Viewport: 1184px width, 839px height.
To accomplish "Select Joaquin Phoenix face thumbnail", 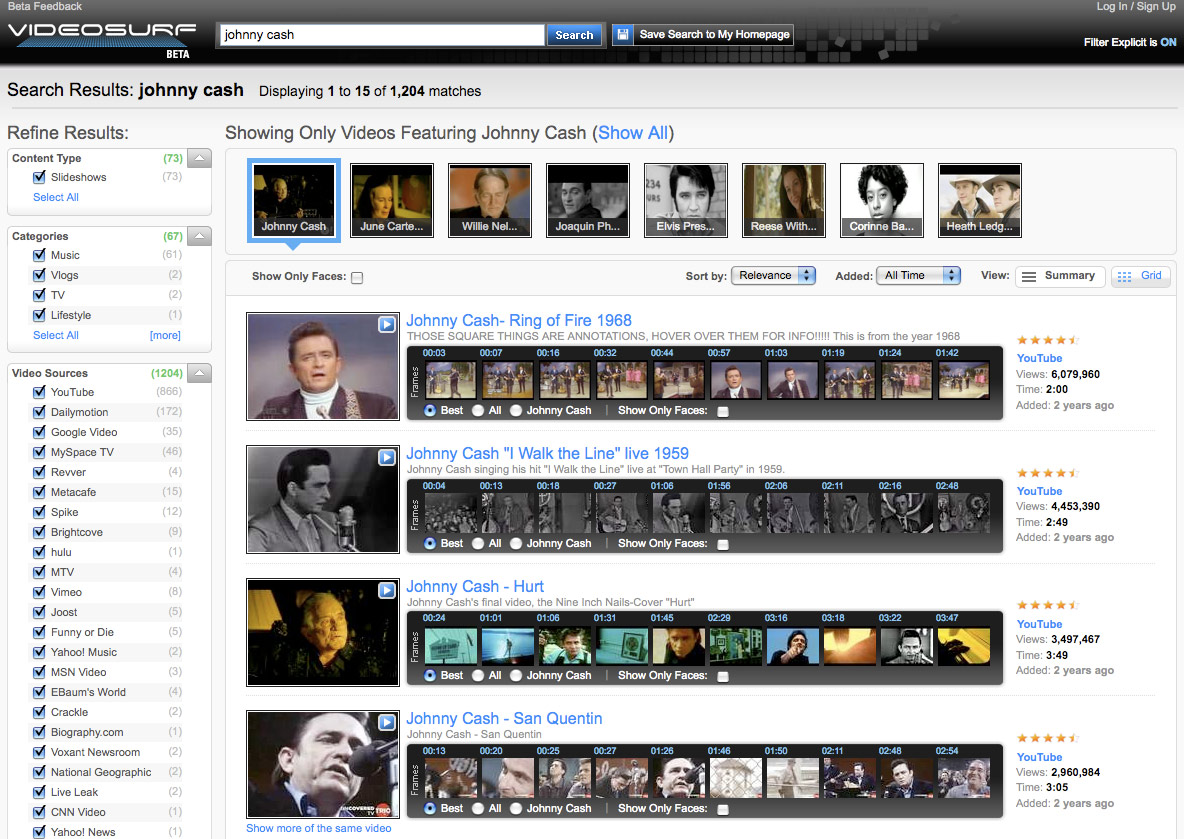I will [x=587, y=200].
